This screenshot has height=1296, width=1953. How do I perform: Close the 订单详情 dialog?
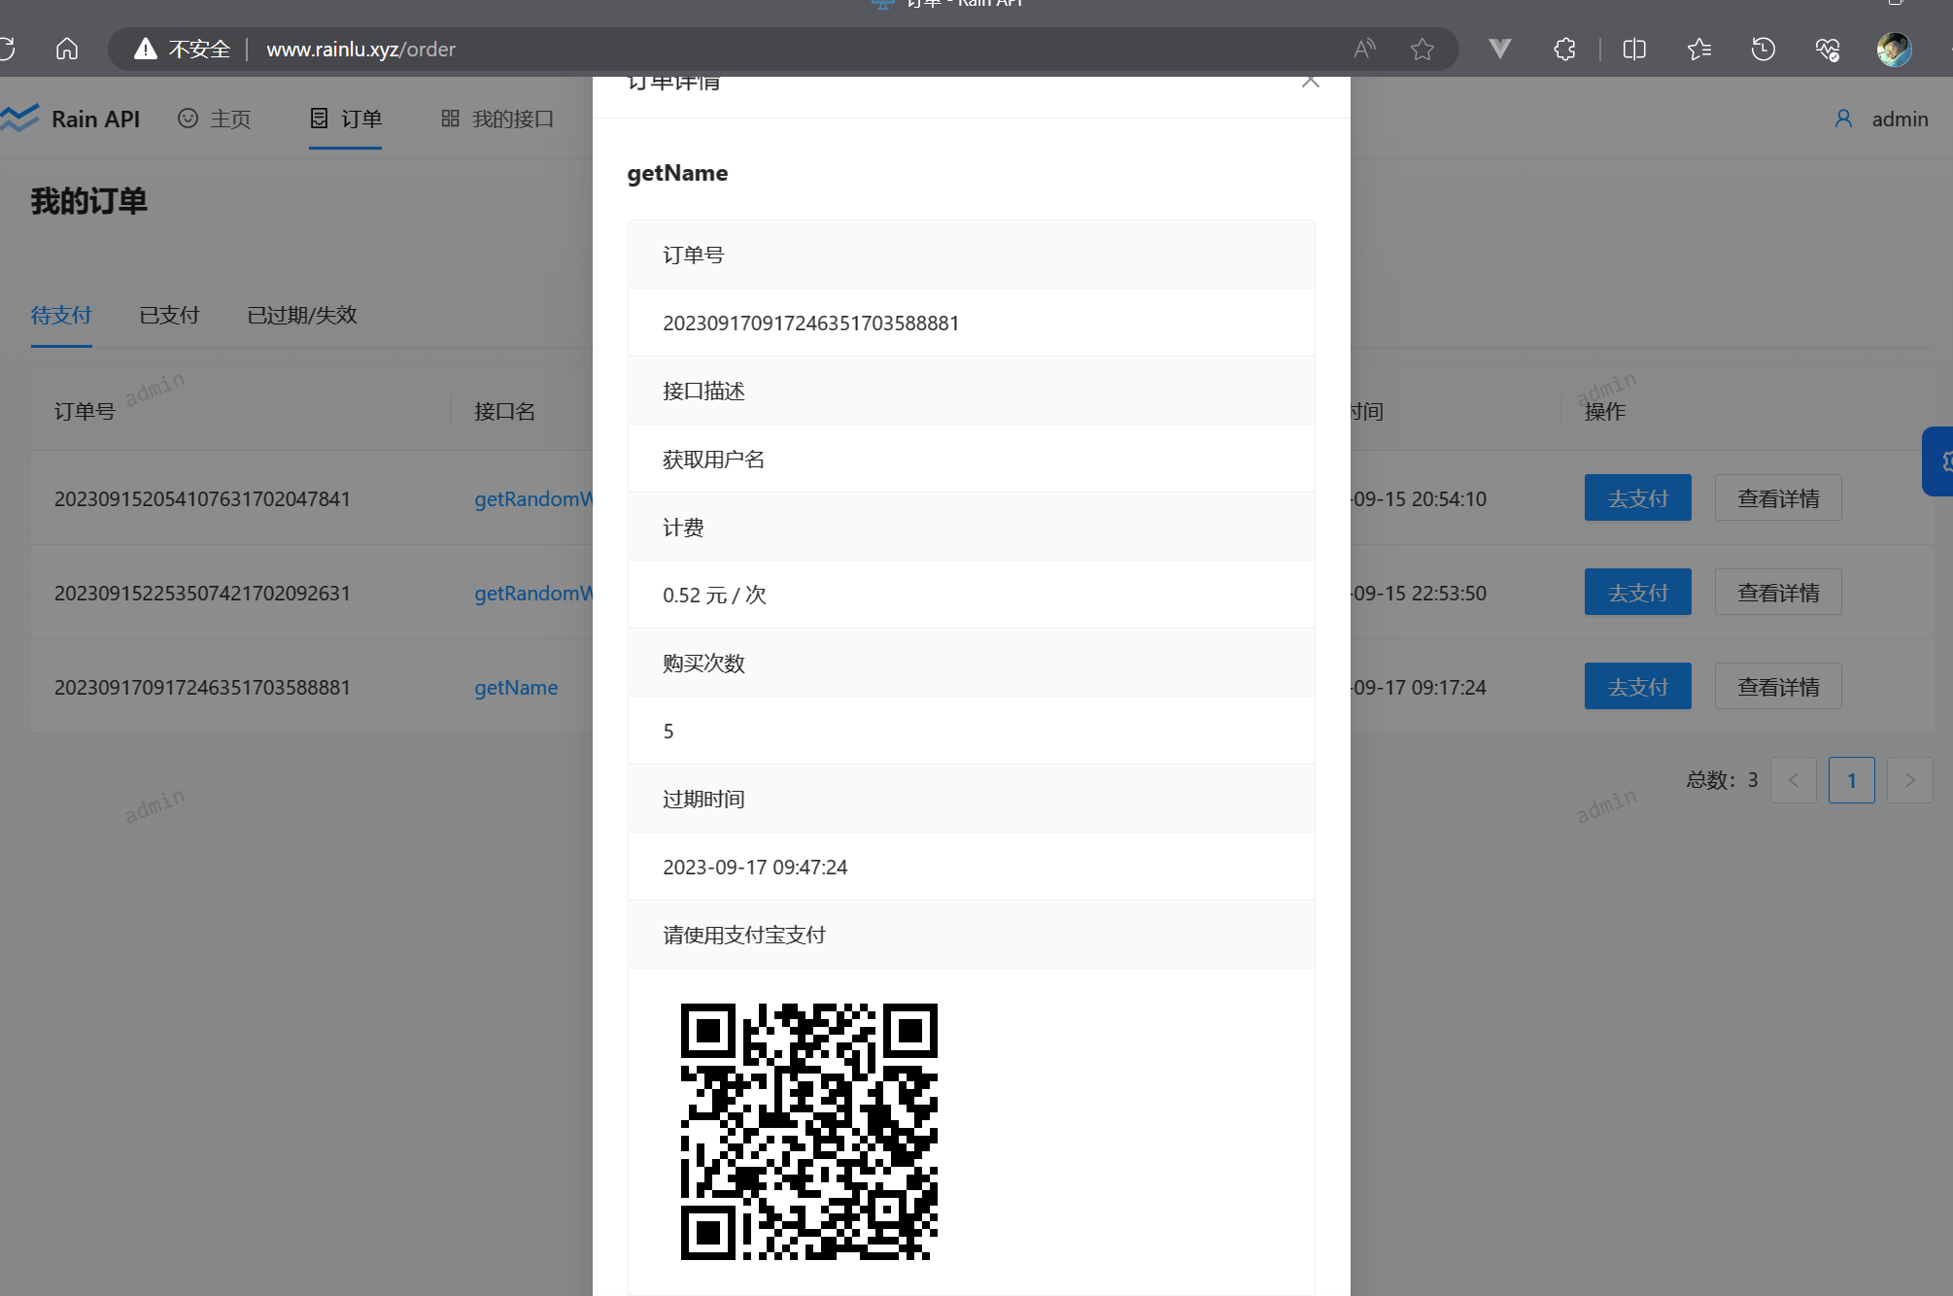(x=1310, y=81)
